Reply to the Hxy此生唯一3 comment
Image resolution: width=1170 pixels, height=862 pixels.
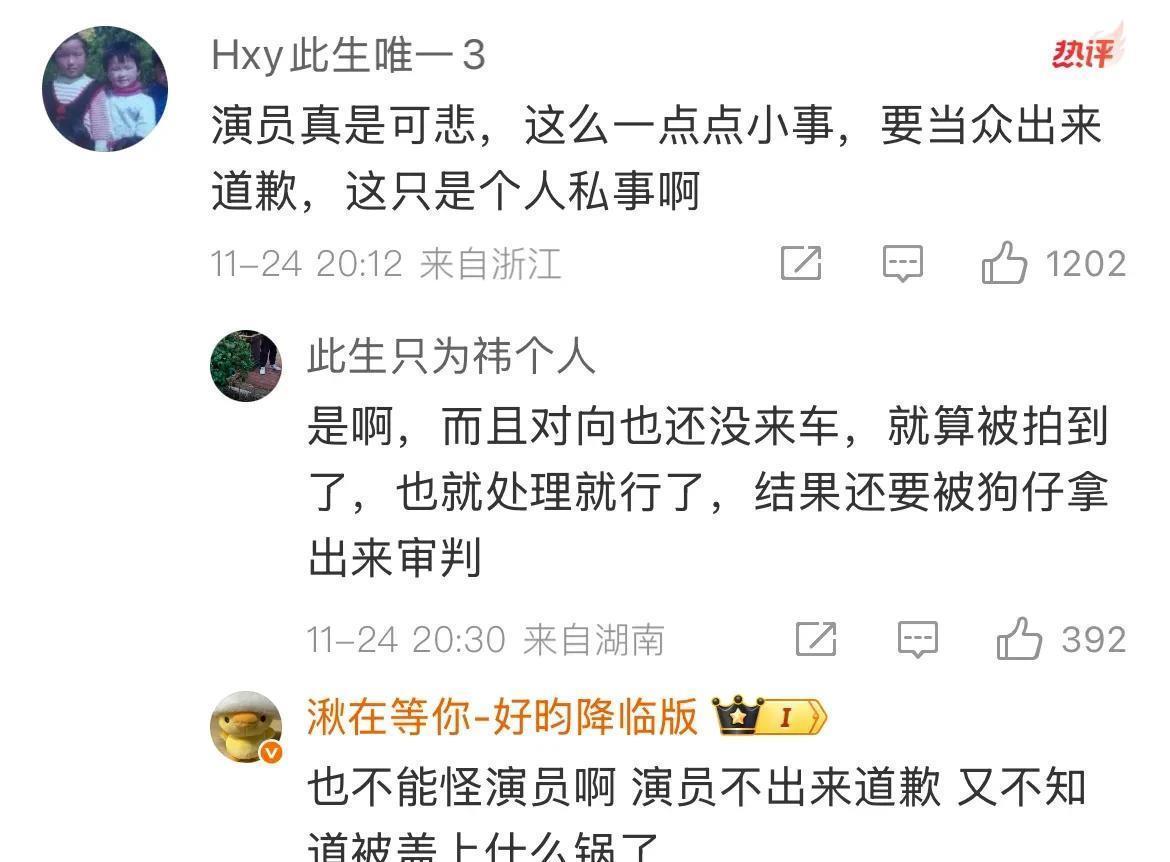click(x=902, y=263)
